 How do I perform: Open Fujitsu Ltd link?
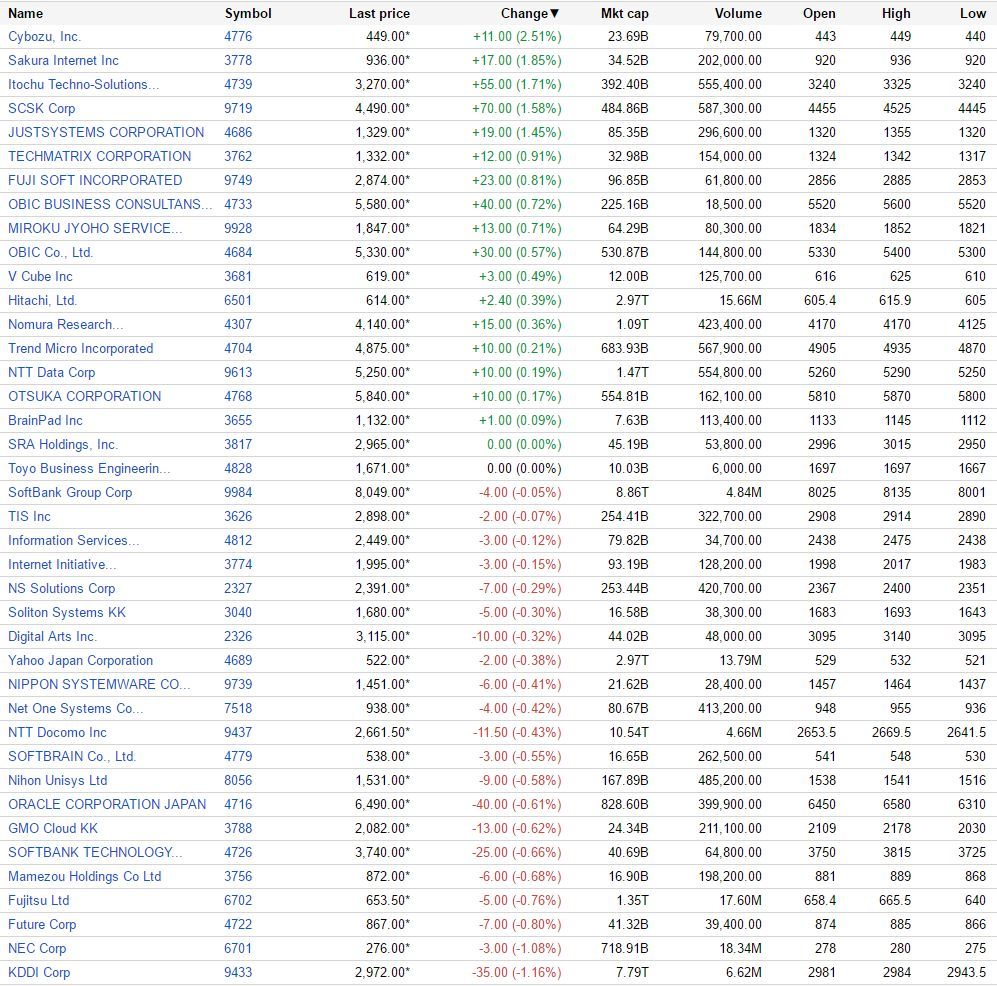[x=39, y=900]
